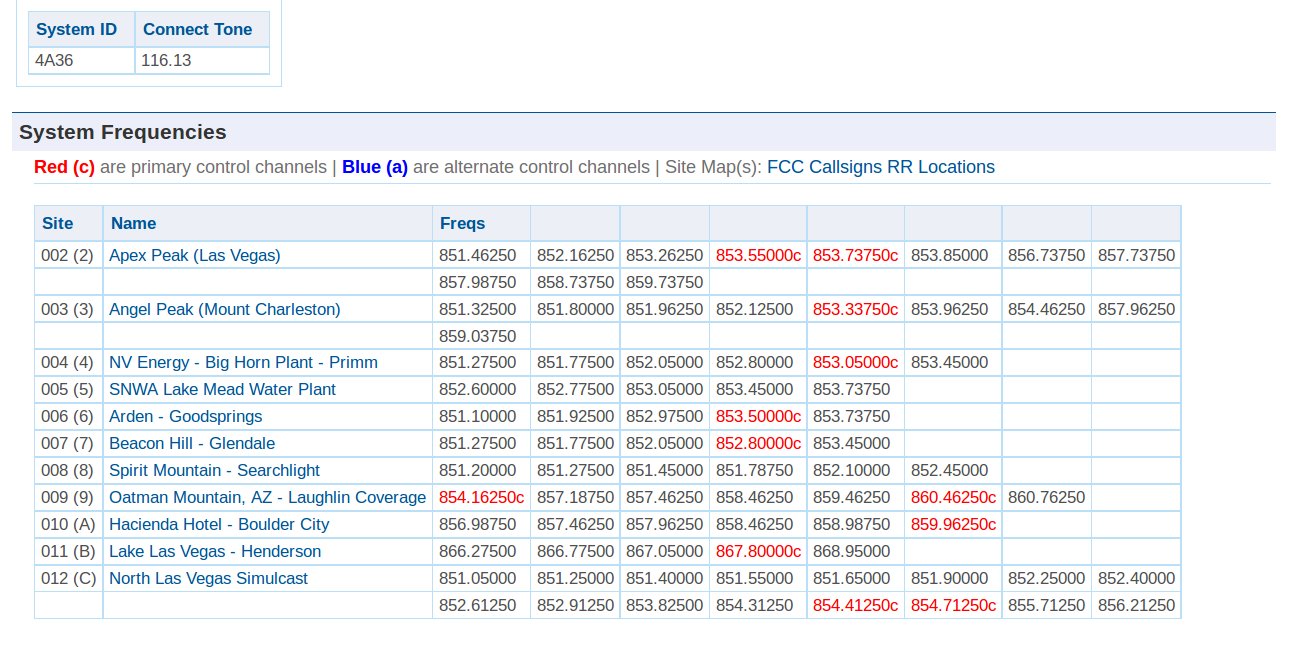Image resolution: width=1293 pixels, height=646 pixels.
Task: Select site number 007 (7)
Action: [x=67, y=443]
